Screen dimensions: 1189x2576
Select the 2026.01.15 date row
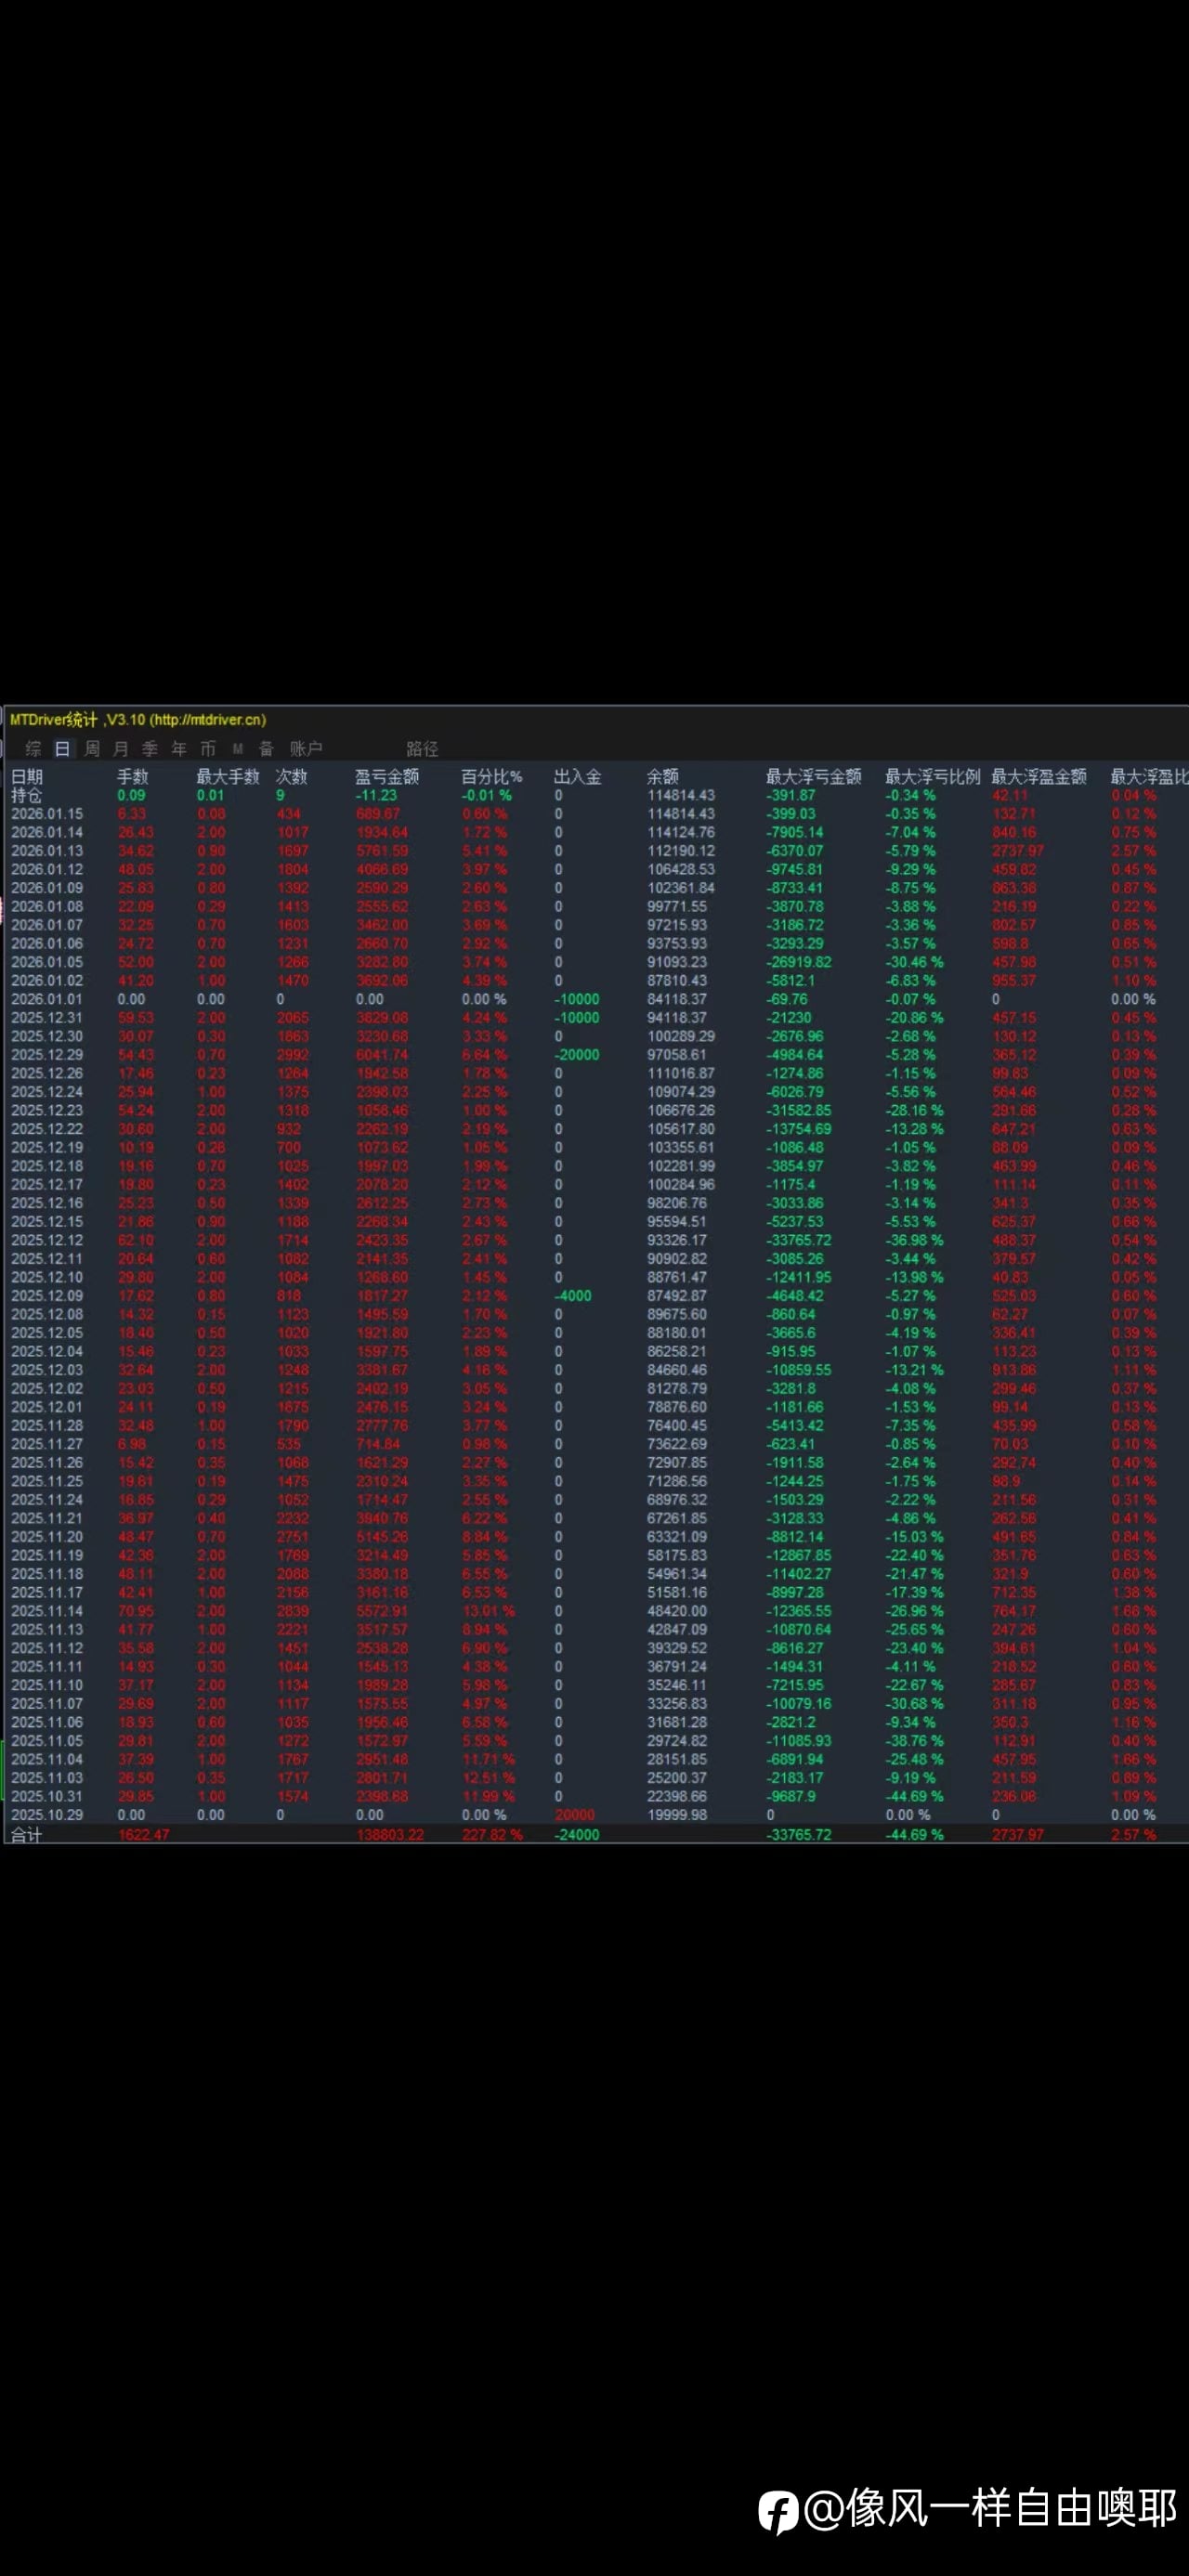[x=47, y=814]
